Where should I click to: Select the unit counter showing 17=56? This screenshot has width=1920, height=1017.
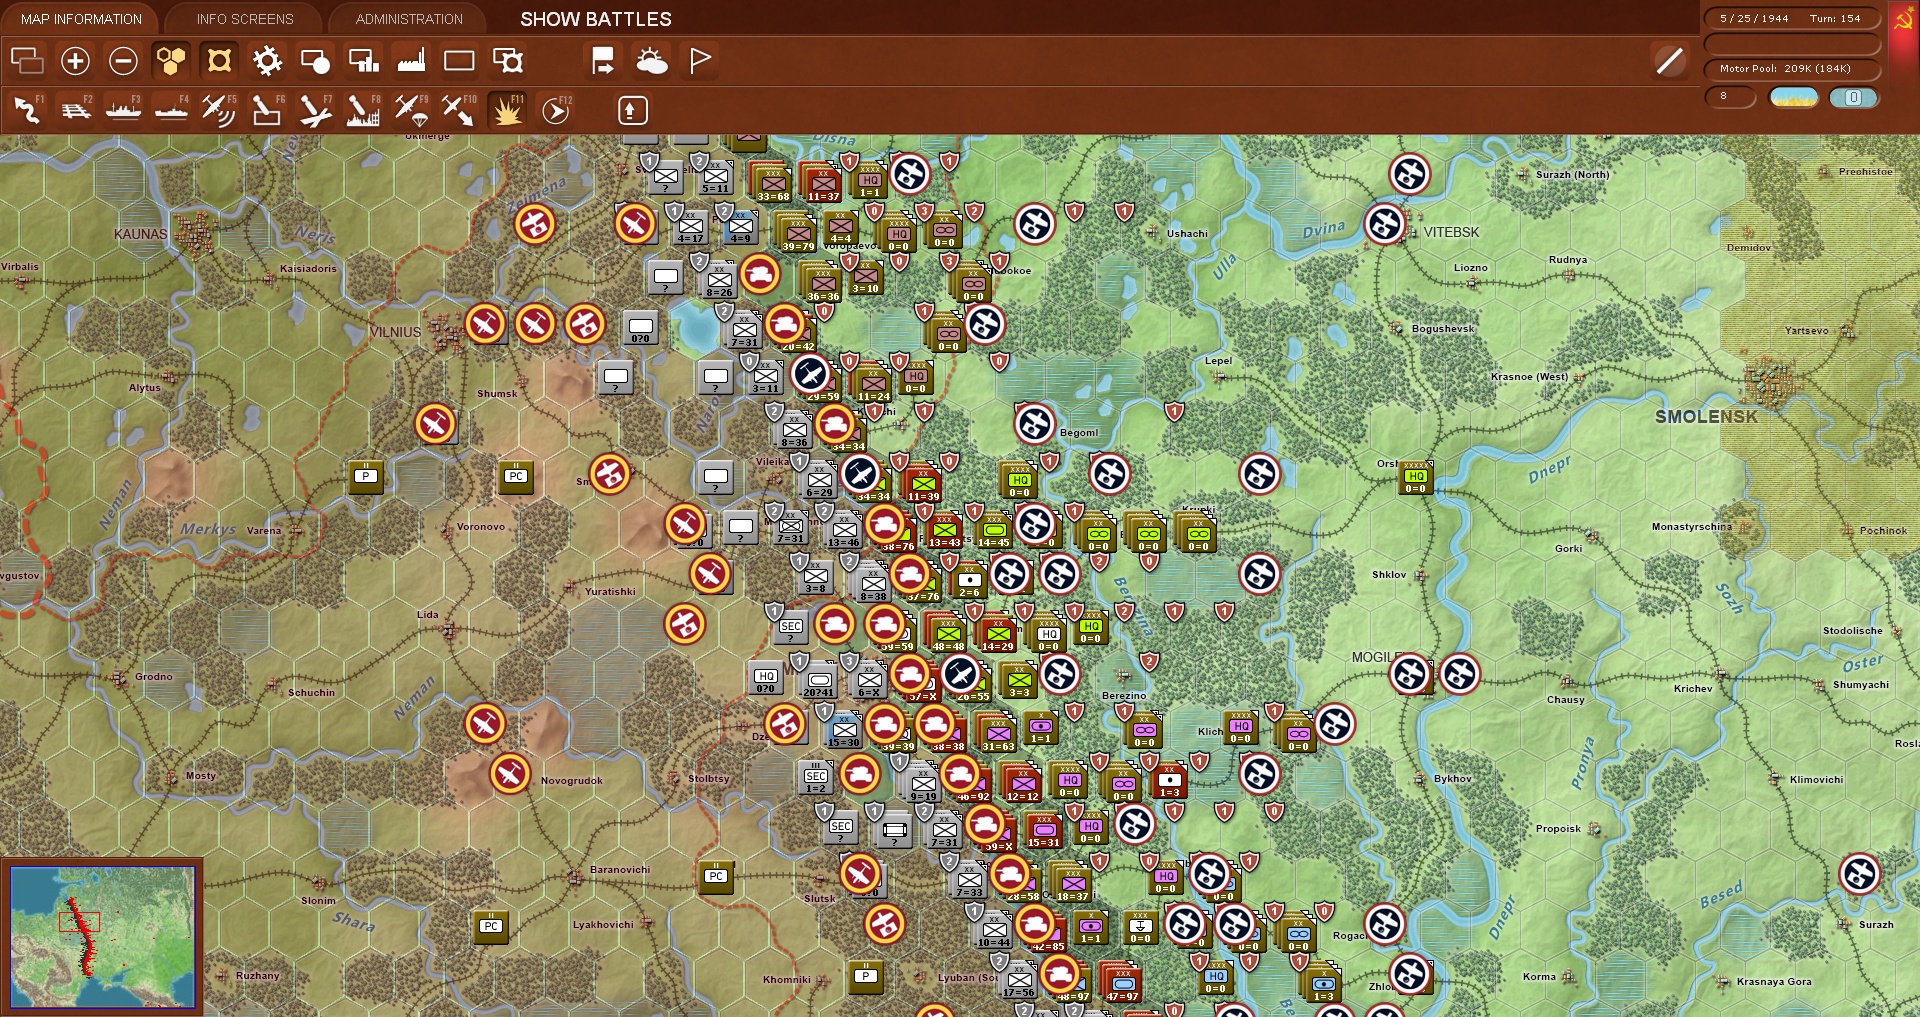[x=1019, y=980]
